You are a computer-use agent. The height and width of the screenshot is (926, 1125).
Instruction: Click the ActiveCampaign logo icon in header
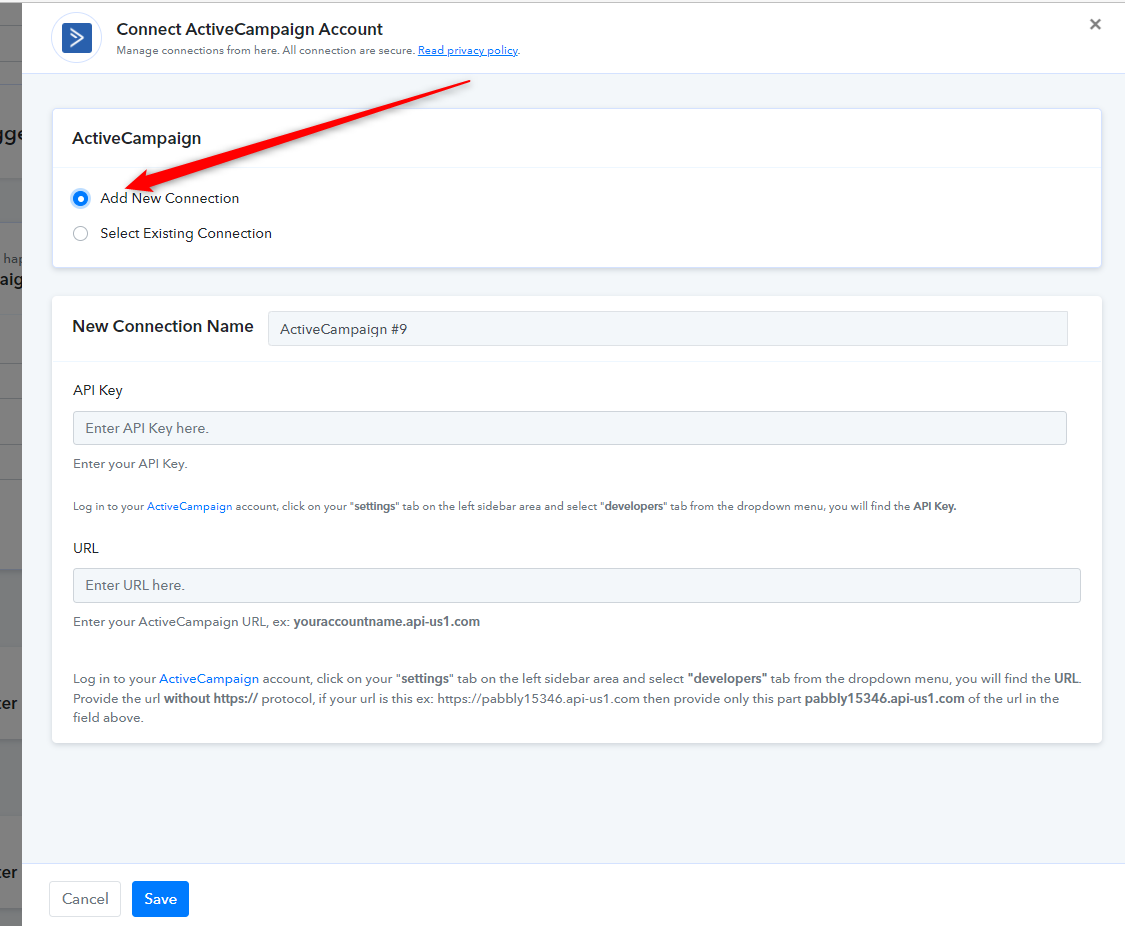(x=77, y=38)
